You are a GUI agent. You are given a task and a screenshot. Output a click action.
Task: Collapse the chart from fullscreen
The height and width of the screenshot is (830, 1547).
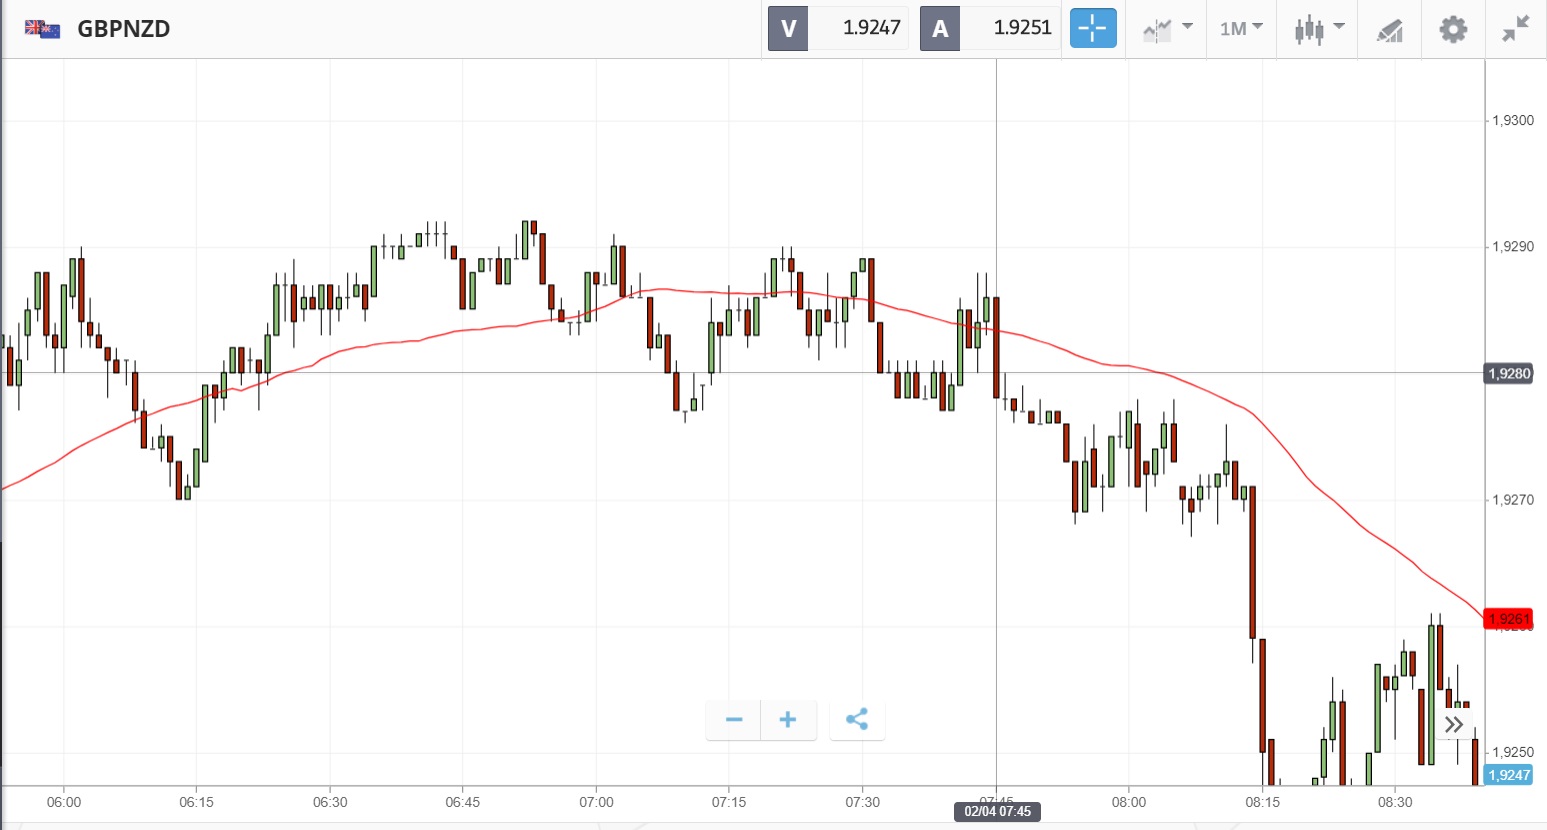[x=1516, y=29]
